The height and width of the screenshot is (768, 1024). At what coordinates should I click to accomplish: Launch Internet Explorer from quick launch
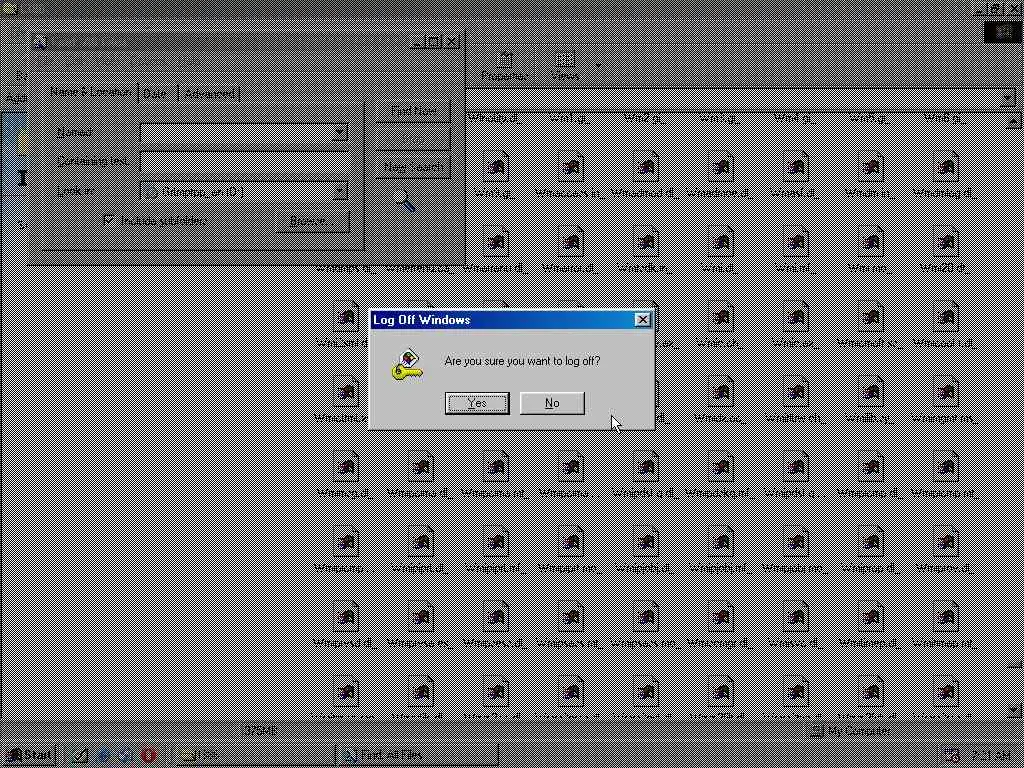tap(103, 756)
